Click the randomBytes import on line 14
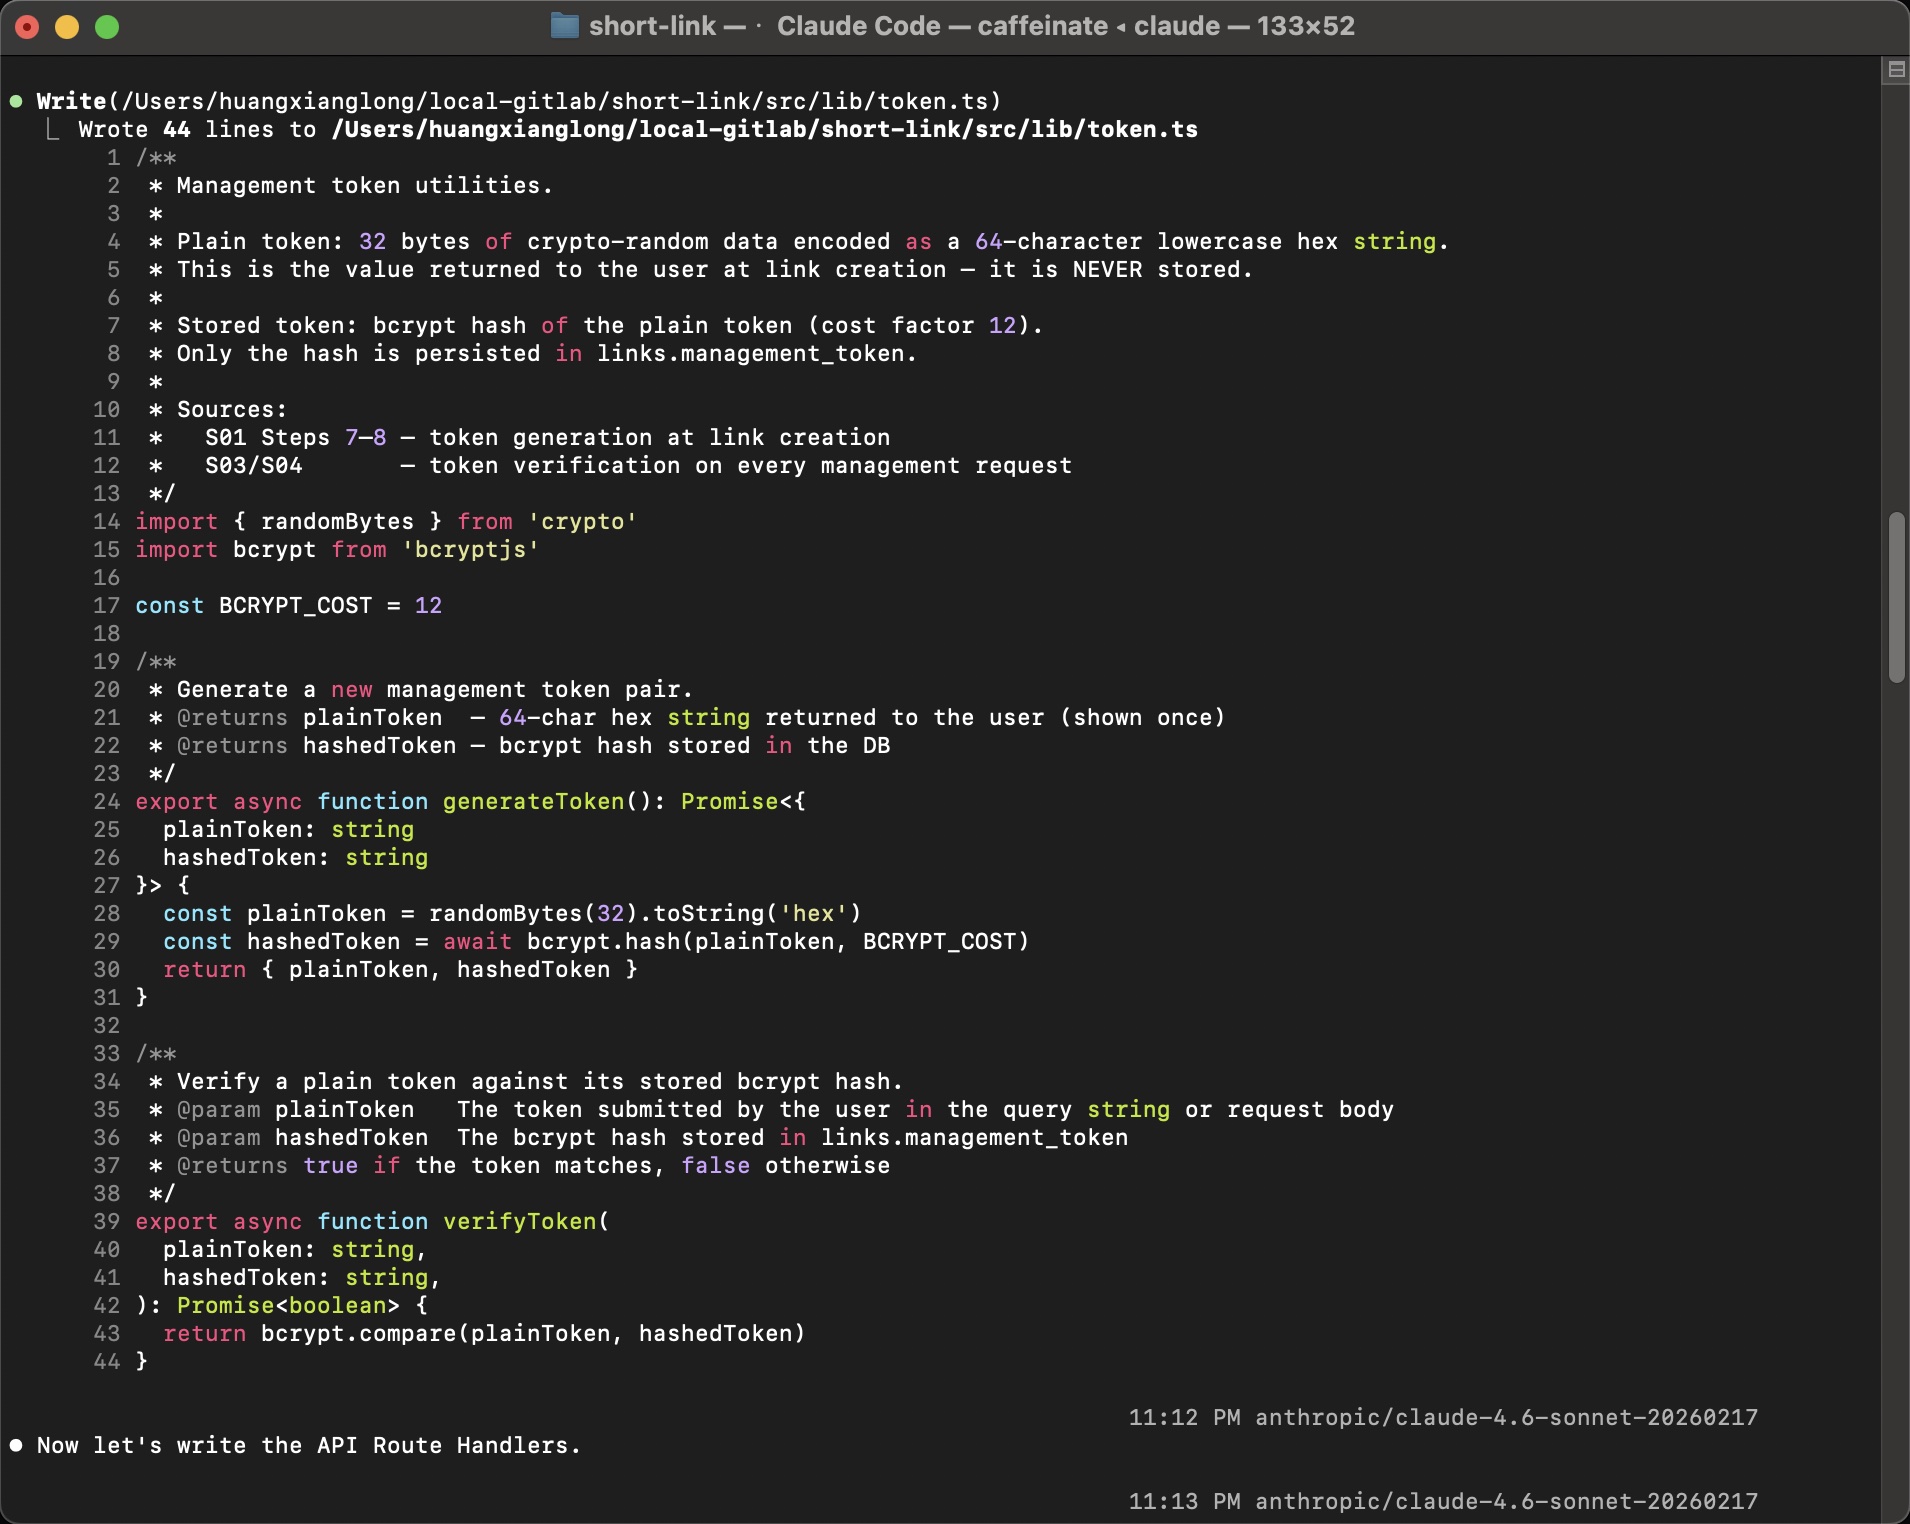 340,521
